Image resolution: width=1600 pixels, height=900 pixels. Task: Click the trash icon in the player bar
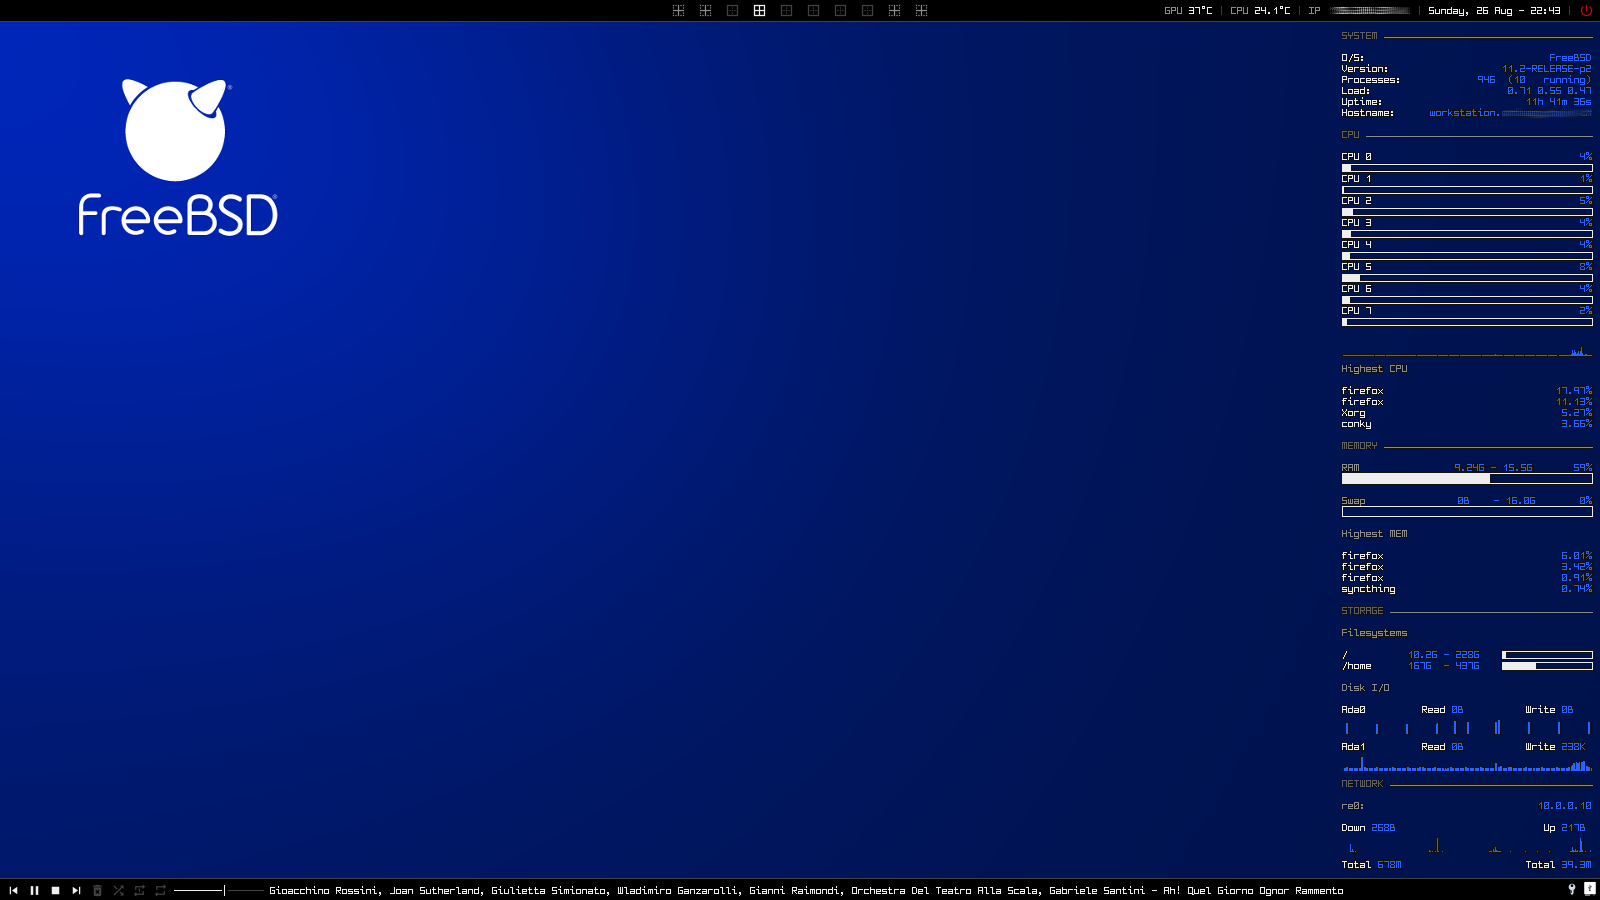[97, 890]
